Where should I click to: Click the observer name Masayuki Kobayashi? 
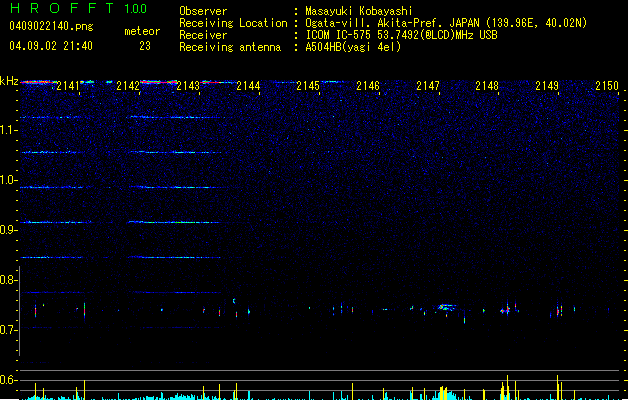(359, 11)
